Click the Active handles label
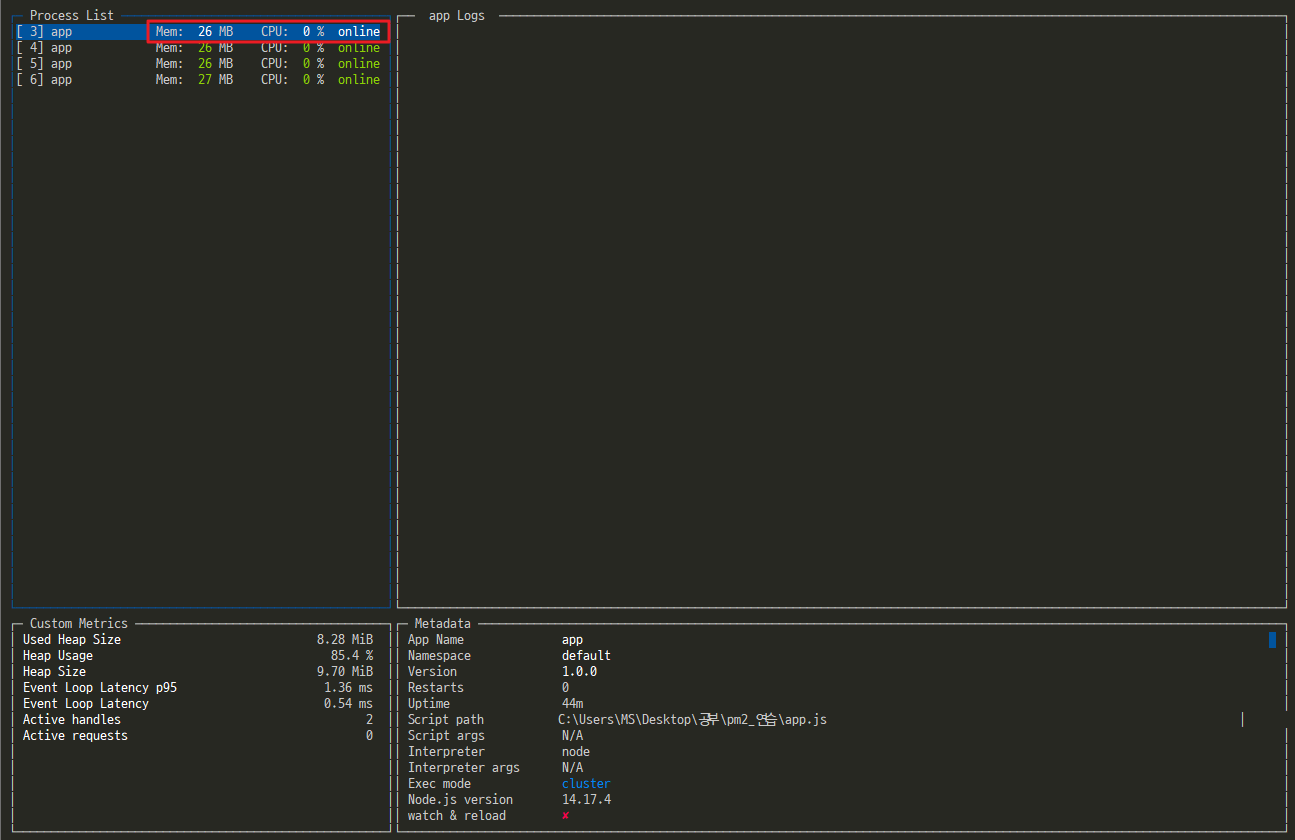This screenshot has height=840, width=1295. pos(72,720)
